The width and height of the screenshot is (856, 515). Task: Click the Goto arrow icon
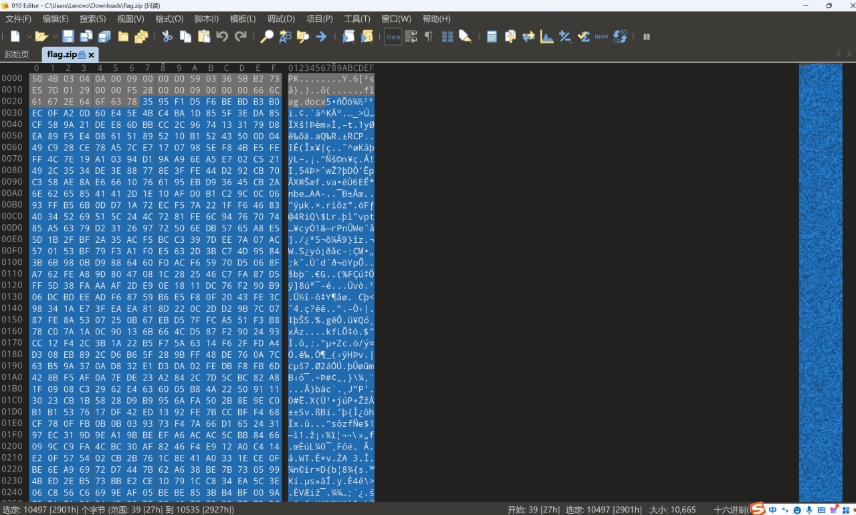(x=321, y=37)
